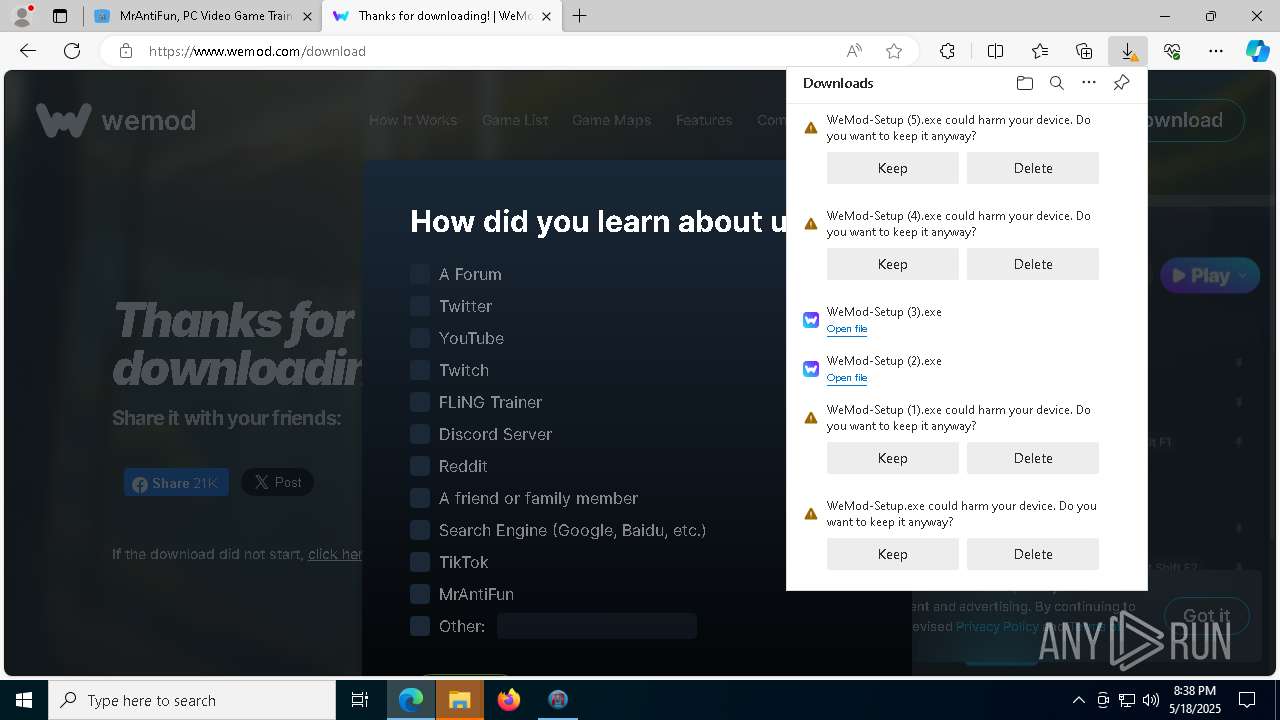
Task: Go back to previous page
Action: coord(28,51)
